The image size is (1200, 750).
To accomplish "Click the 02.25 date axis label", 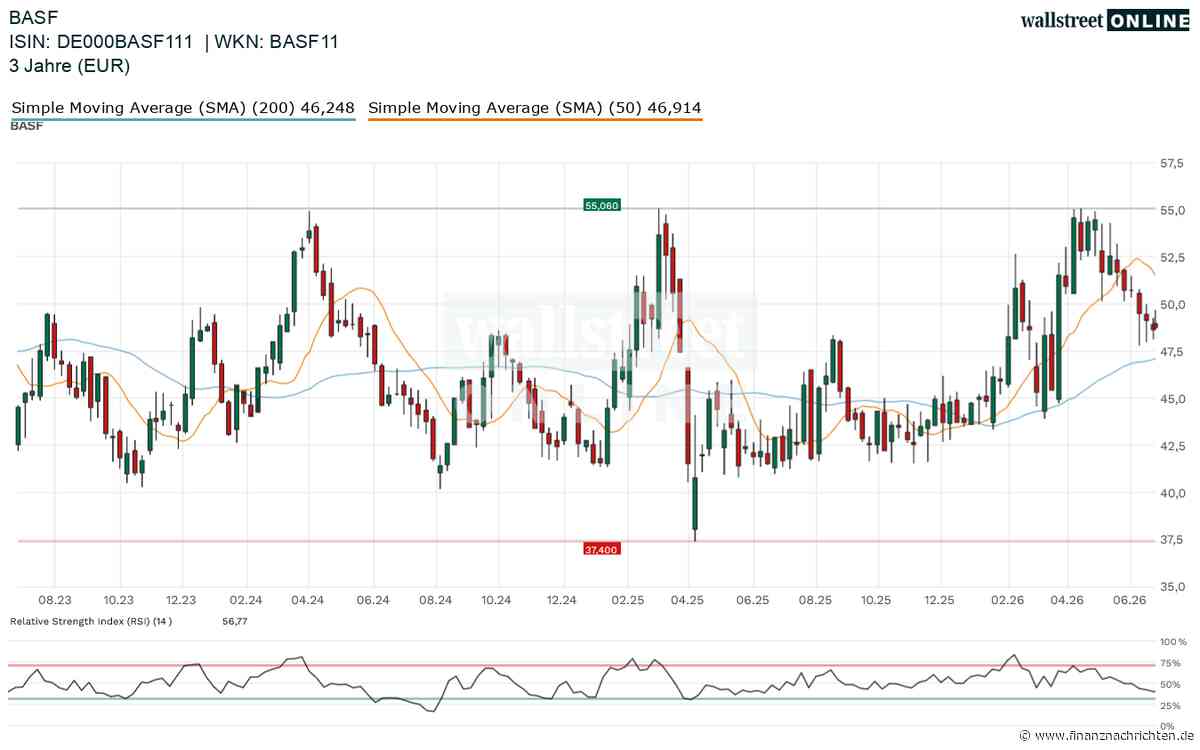I will [x=626, y=600].
